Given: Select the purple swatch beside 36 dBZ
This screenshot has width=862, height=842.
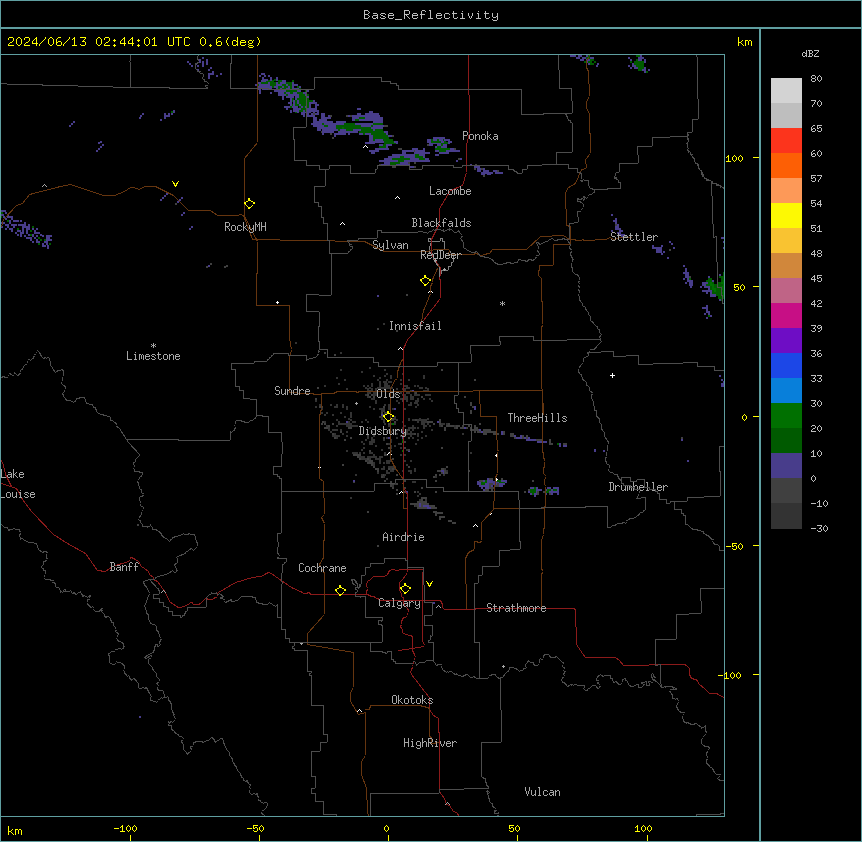Looking at the screenshot, I should (786, 341).
